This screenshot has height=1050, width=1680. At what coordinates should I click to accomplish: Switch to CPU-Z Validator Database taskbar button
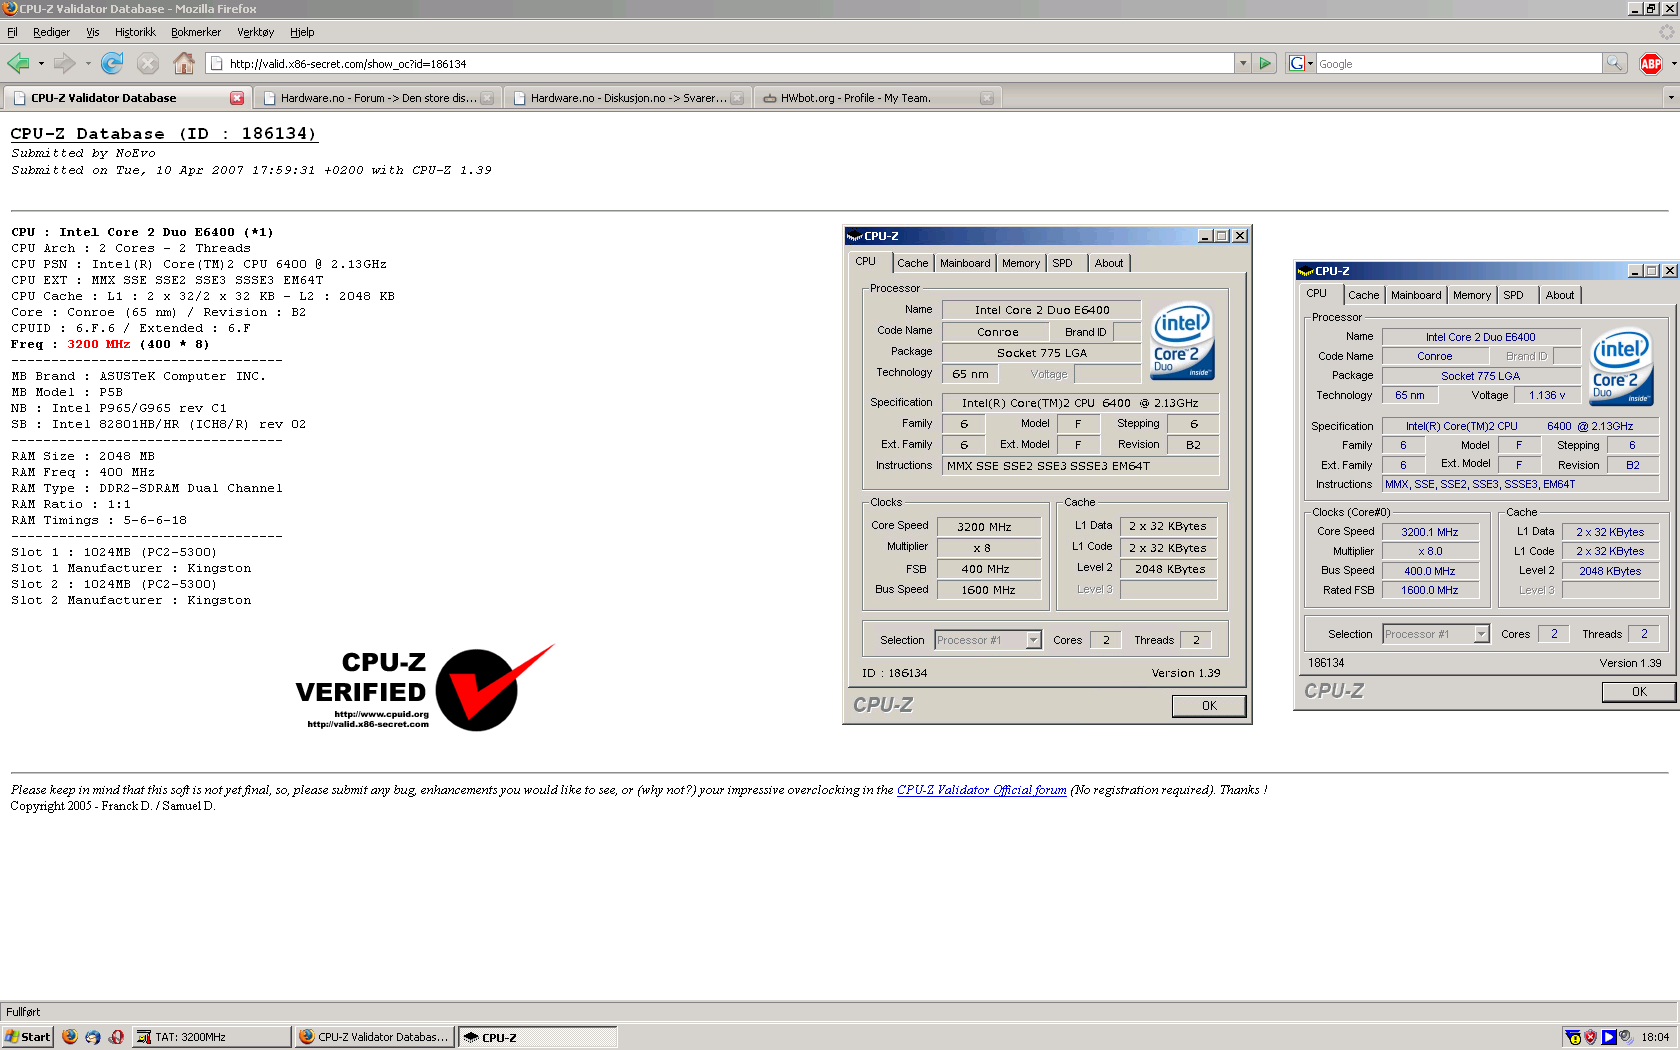click(375, 1037)
